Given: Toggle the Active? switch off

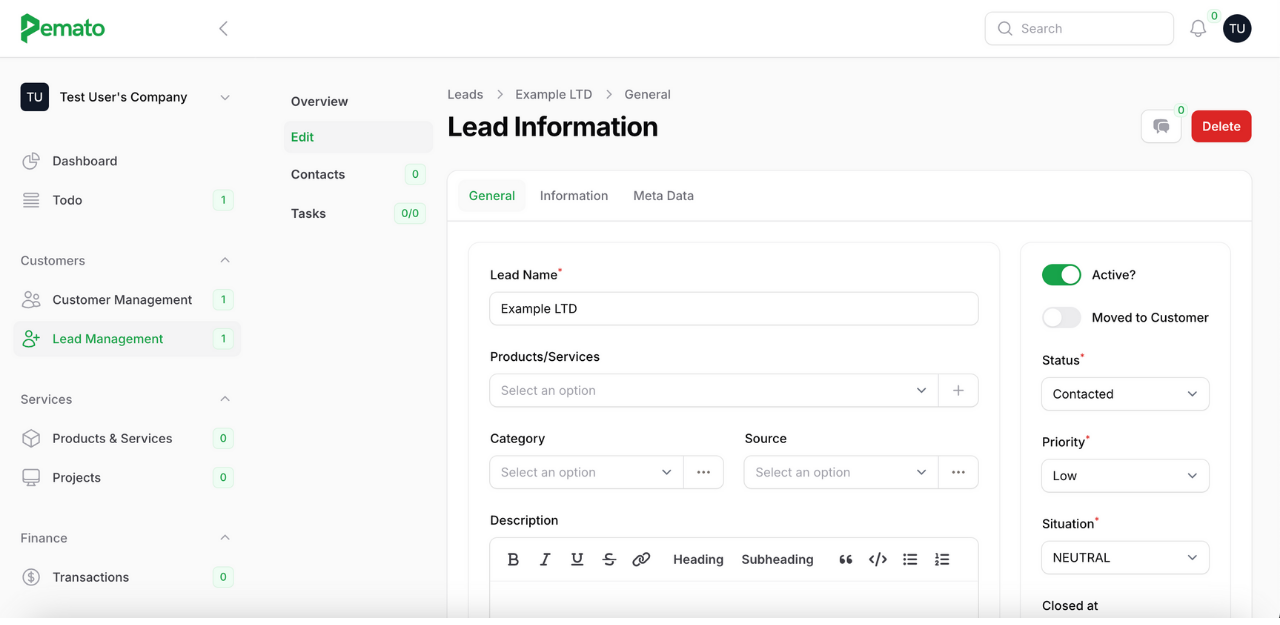Looking at the screenshot, I should tap(1061, 275).
